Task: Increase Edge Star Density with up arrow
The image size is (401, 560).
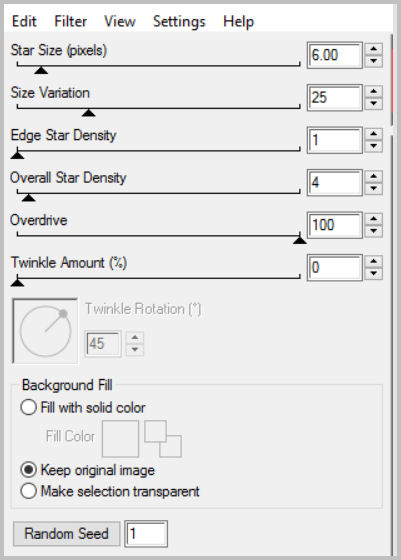Action: [374, 134]
